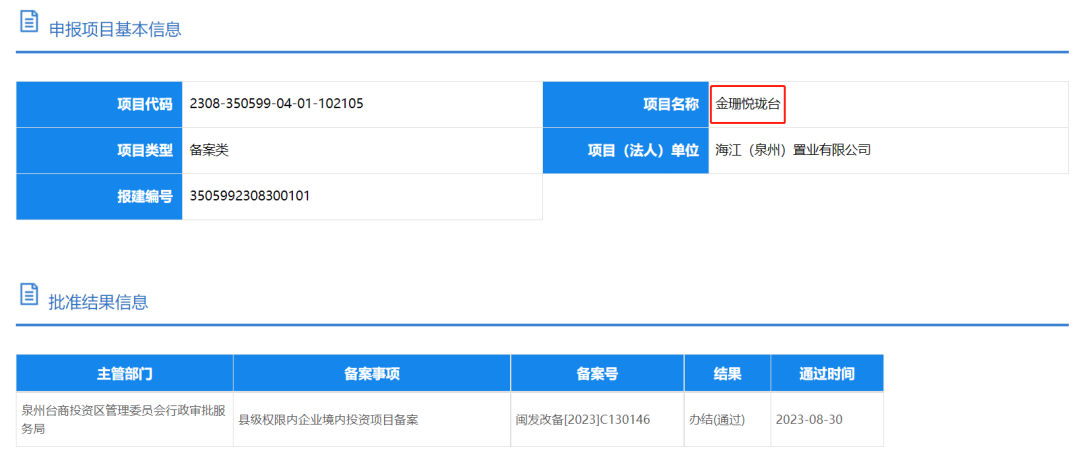The image size is (1080, 474).
Task: Click the 备案事项 column header
Action: point(372,373)
